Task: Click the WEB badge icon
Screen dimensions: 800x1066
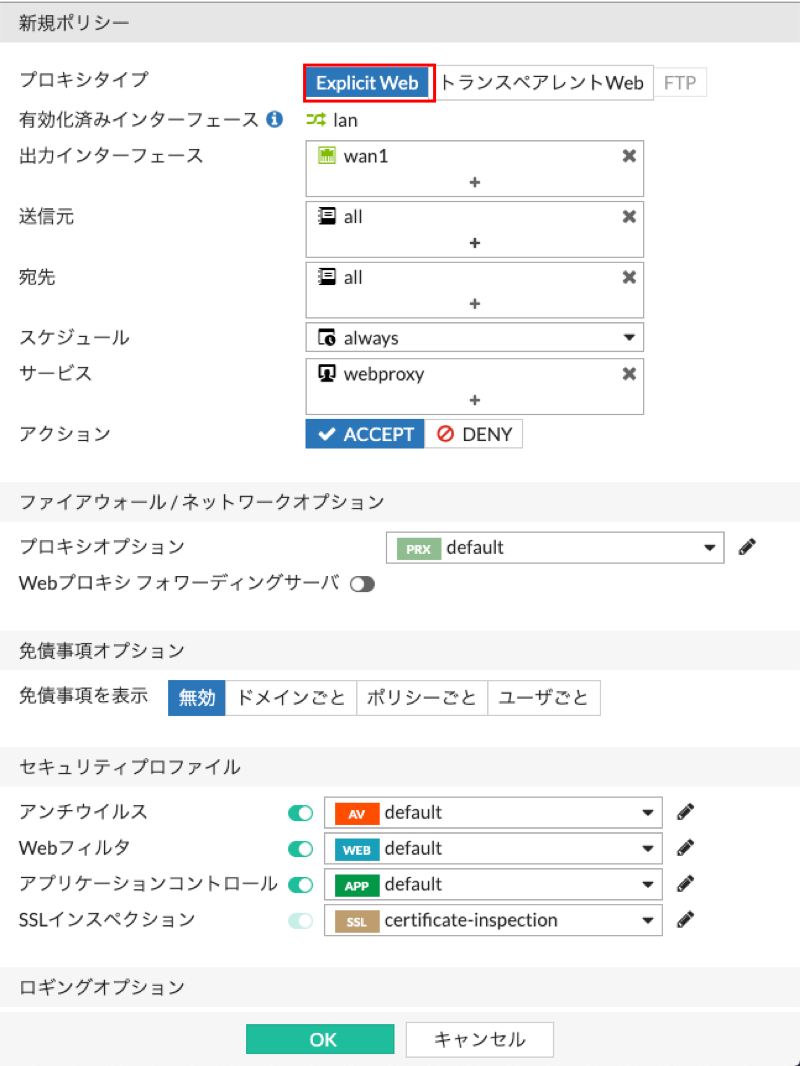Action: 357,849
